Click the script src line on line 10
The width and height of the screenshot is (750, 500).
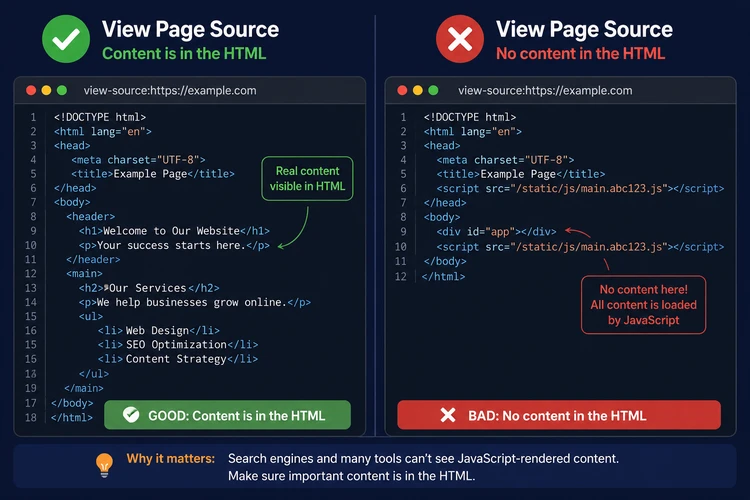click(580, 247)
